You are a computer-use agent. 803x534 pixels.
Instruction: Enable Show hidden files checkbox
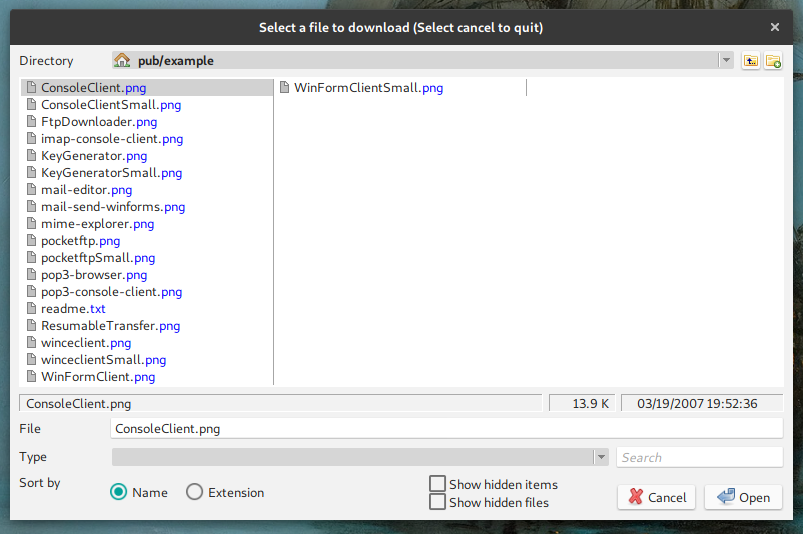437,502
